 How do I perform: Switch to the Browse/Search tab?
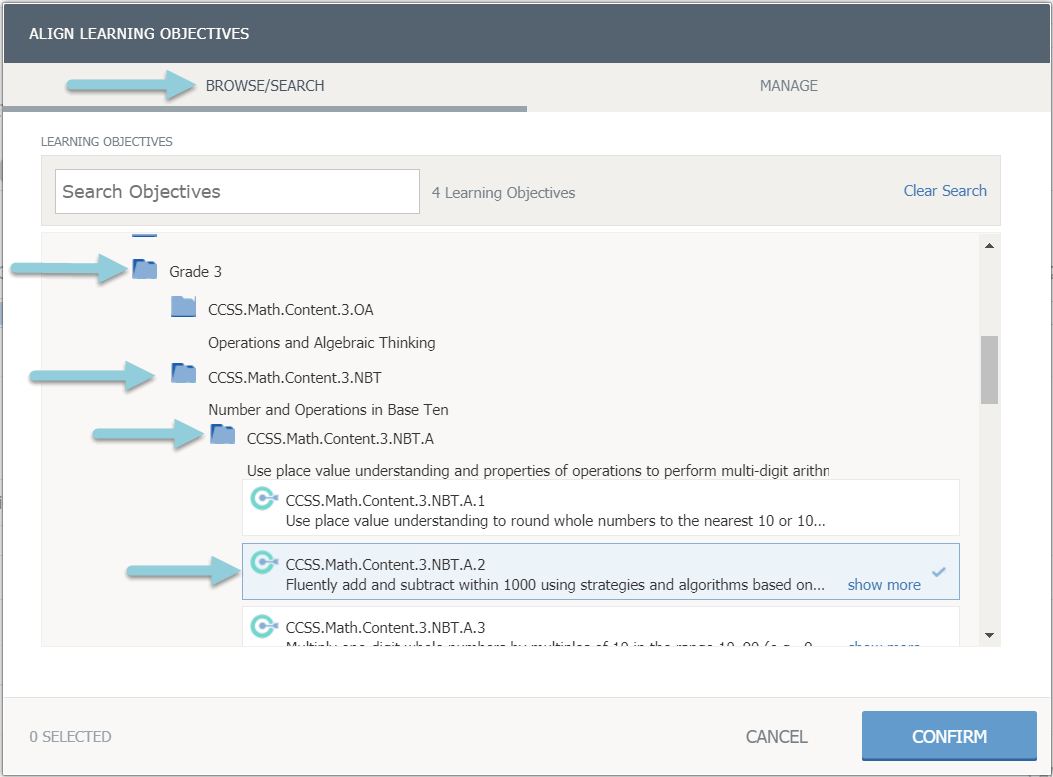pyautogui.click(x=265, y=86)
